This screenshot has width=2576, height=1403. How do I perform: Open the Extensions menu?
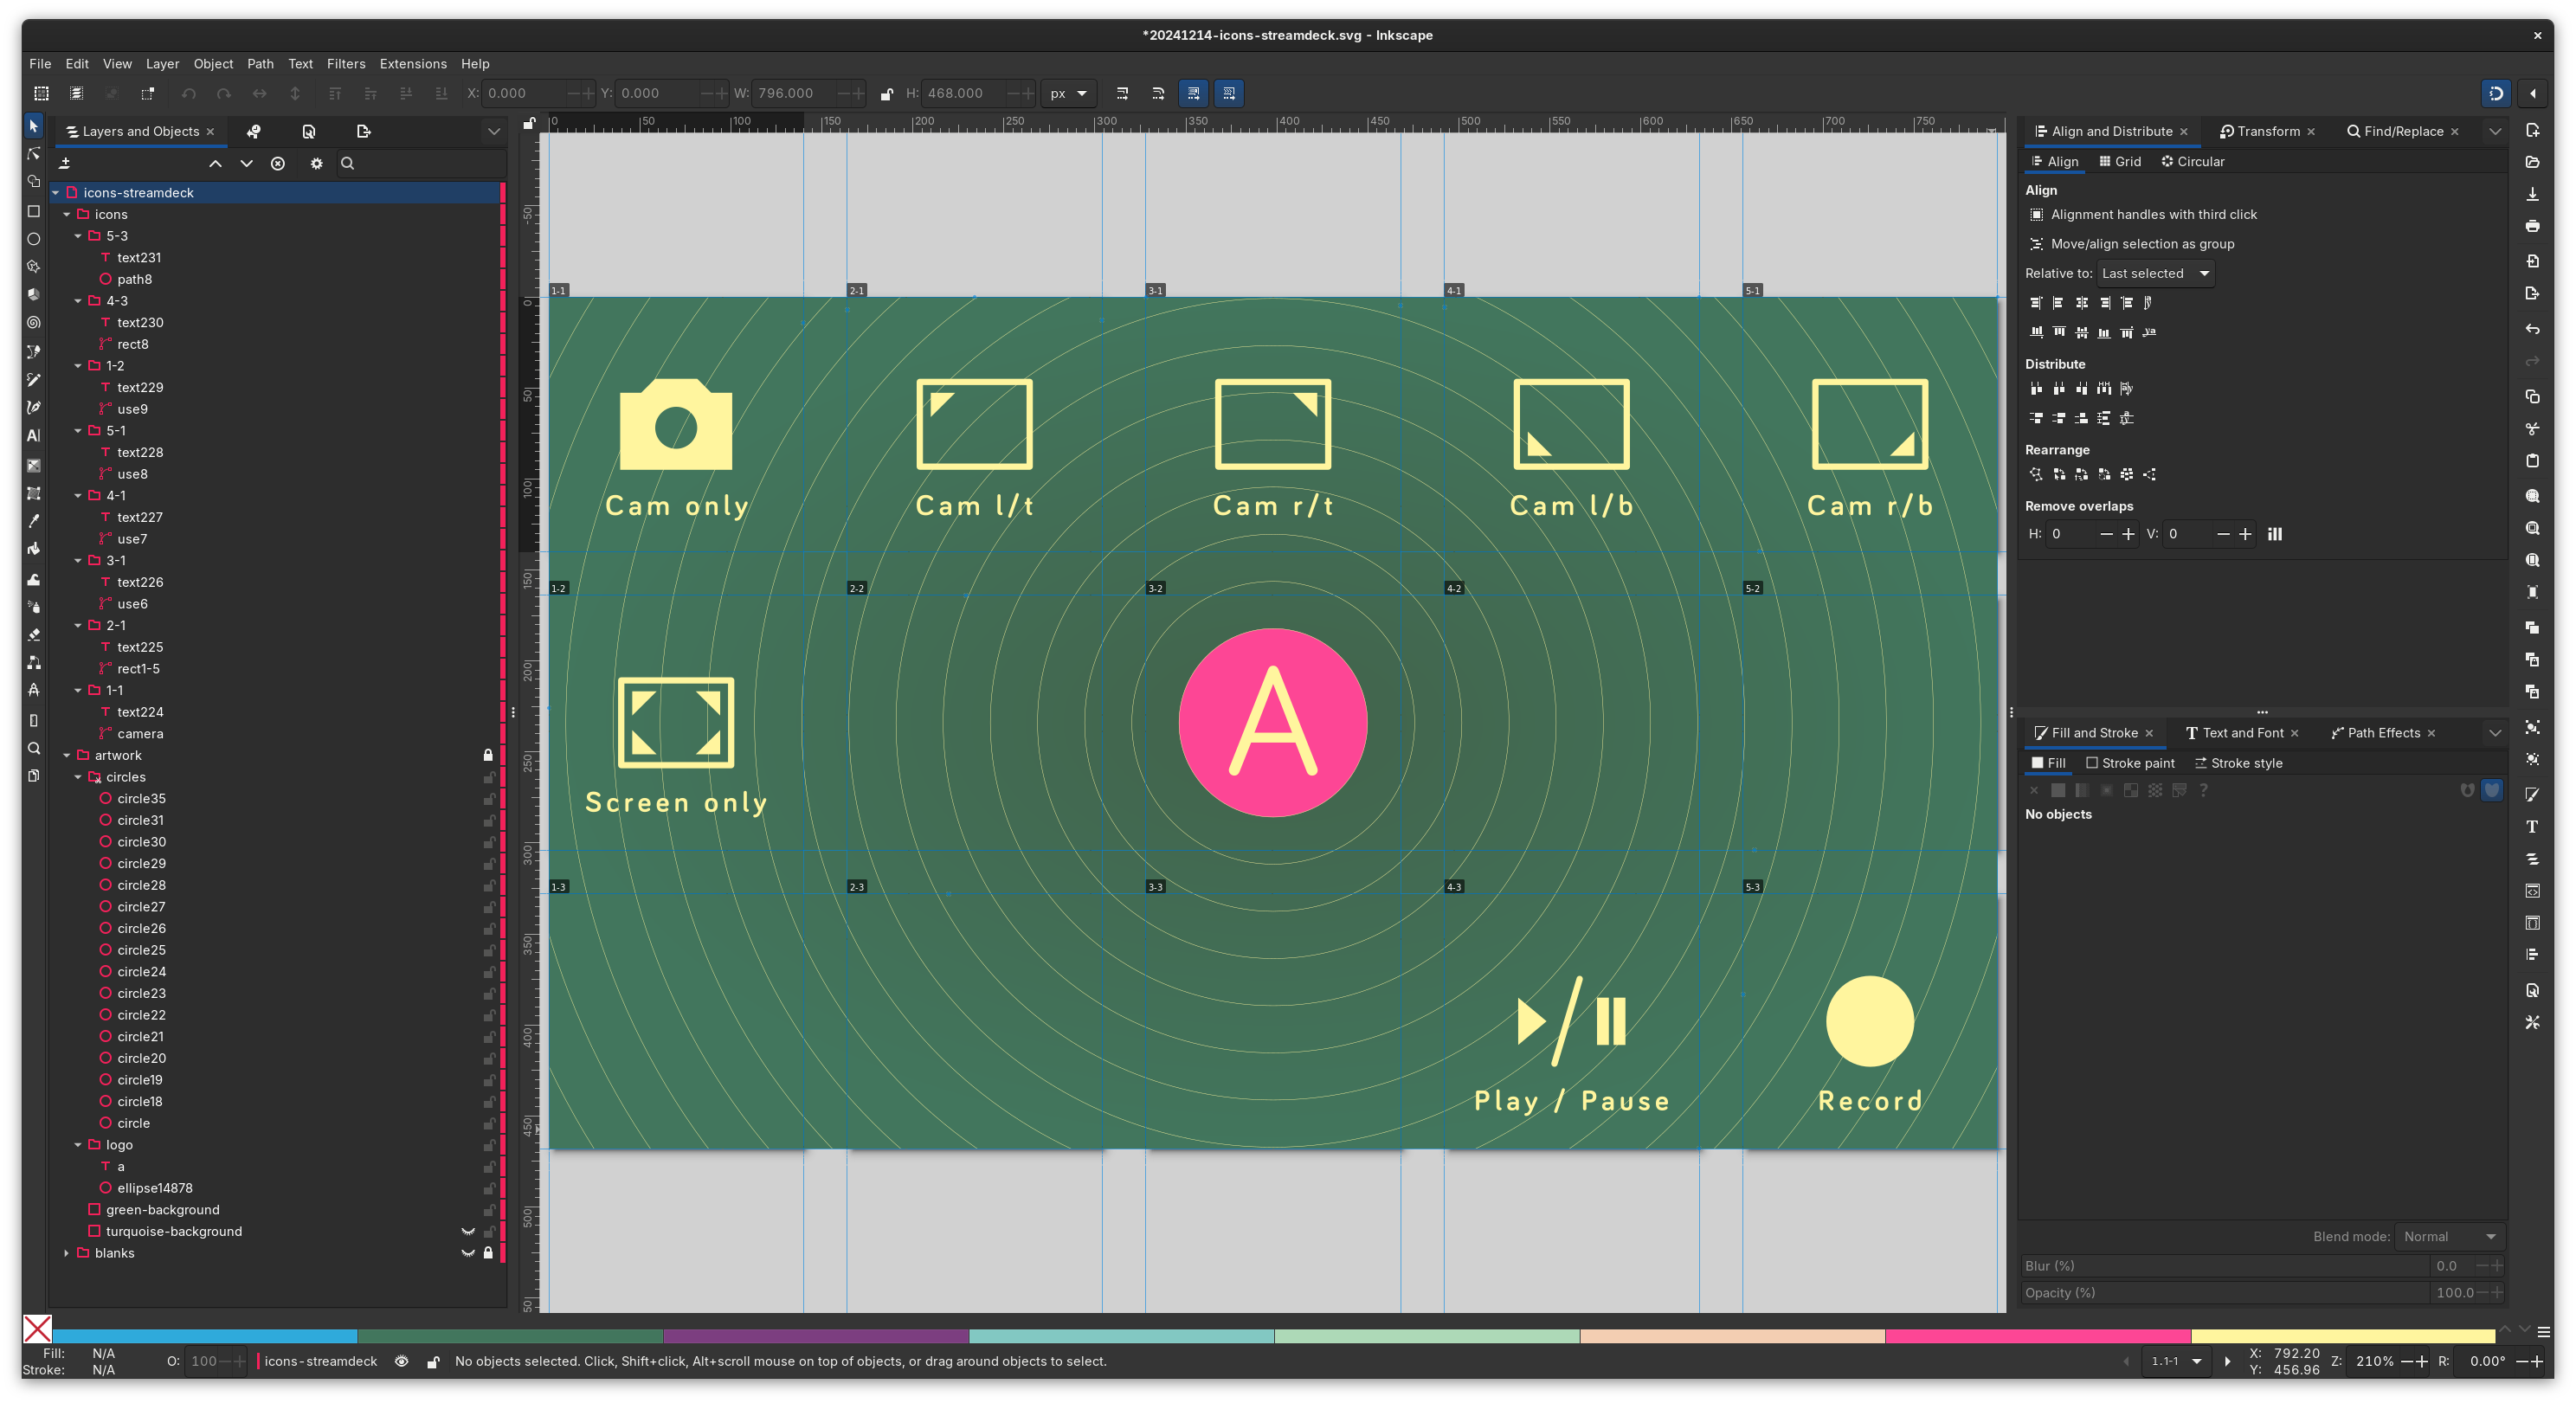413,63
